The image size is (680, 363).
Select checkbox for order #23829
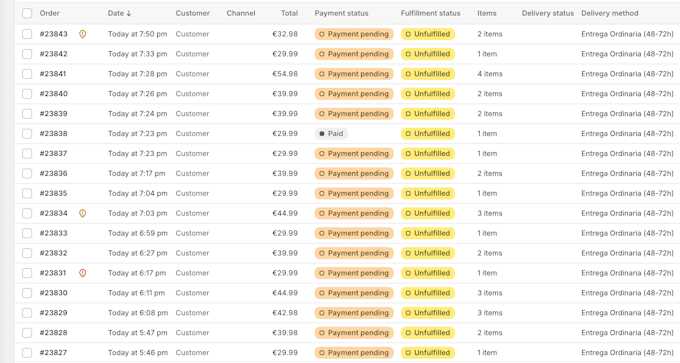(27, 313)
